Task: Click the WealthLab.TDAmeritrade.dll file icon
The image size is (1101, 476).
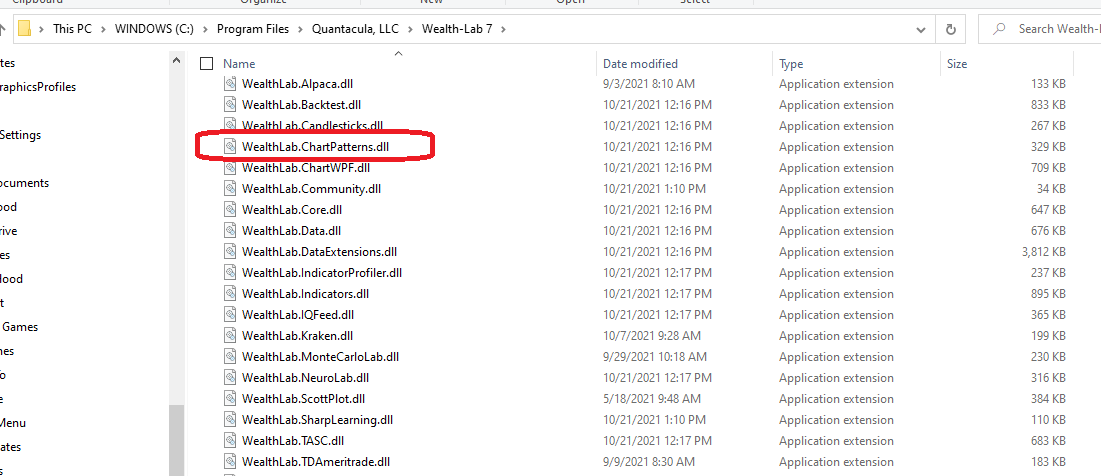Action: tap(231, 463)
